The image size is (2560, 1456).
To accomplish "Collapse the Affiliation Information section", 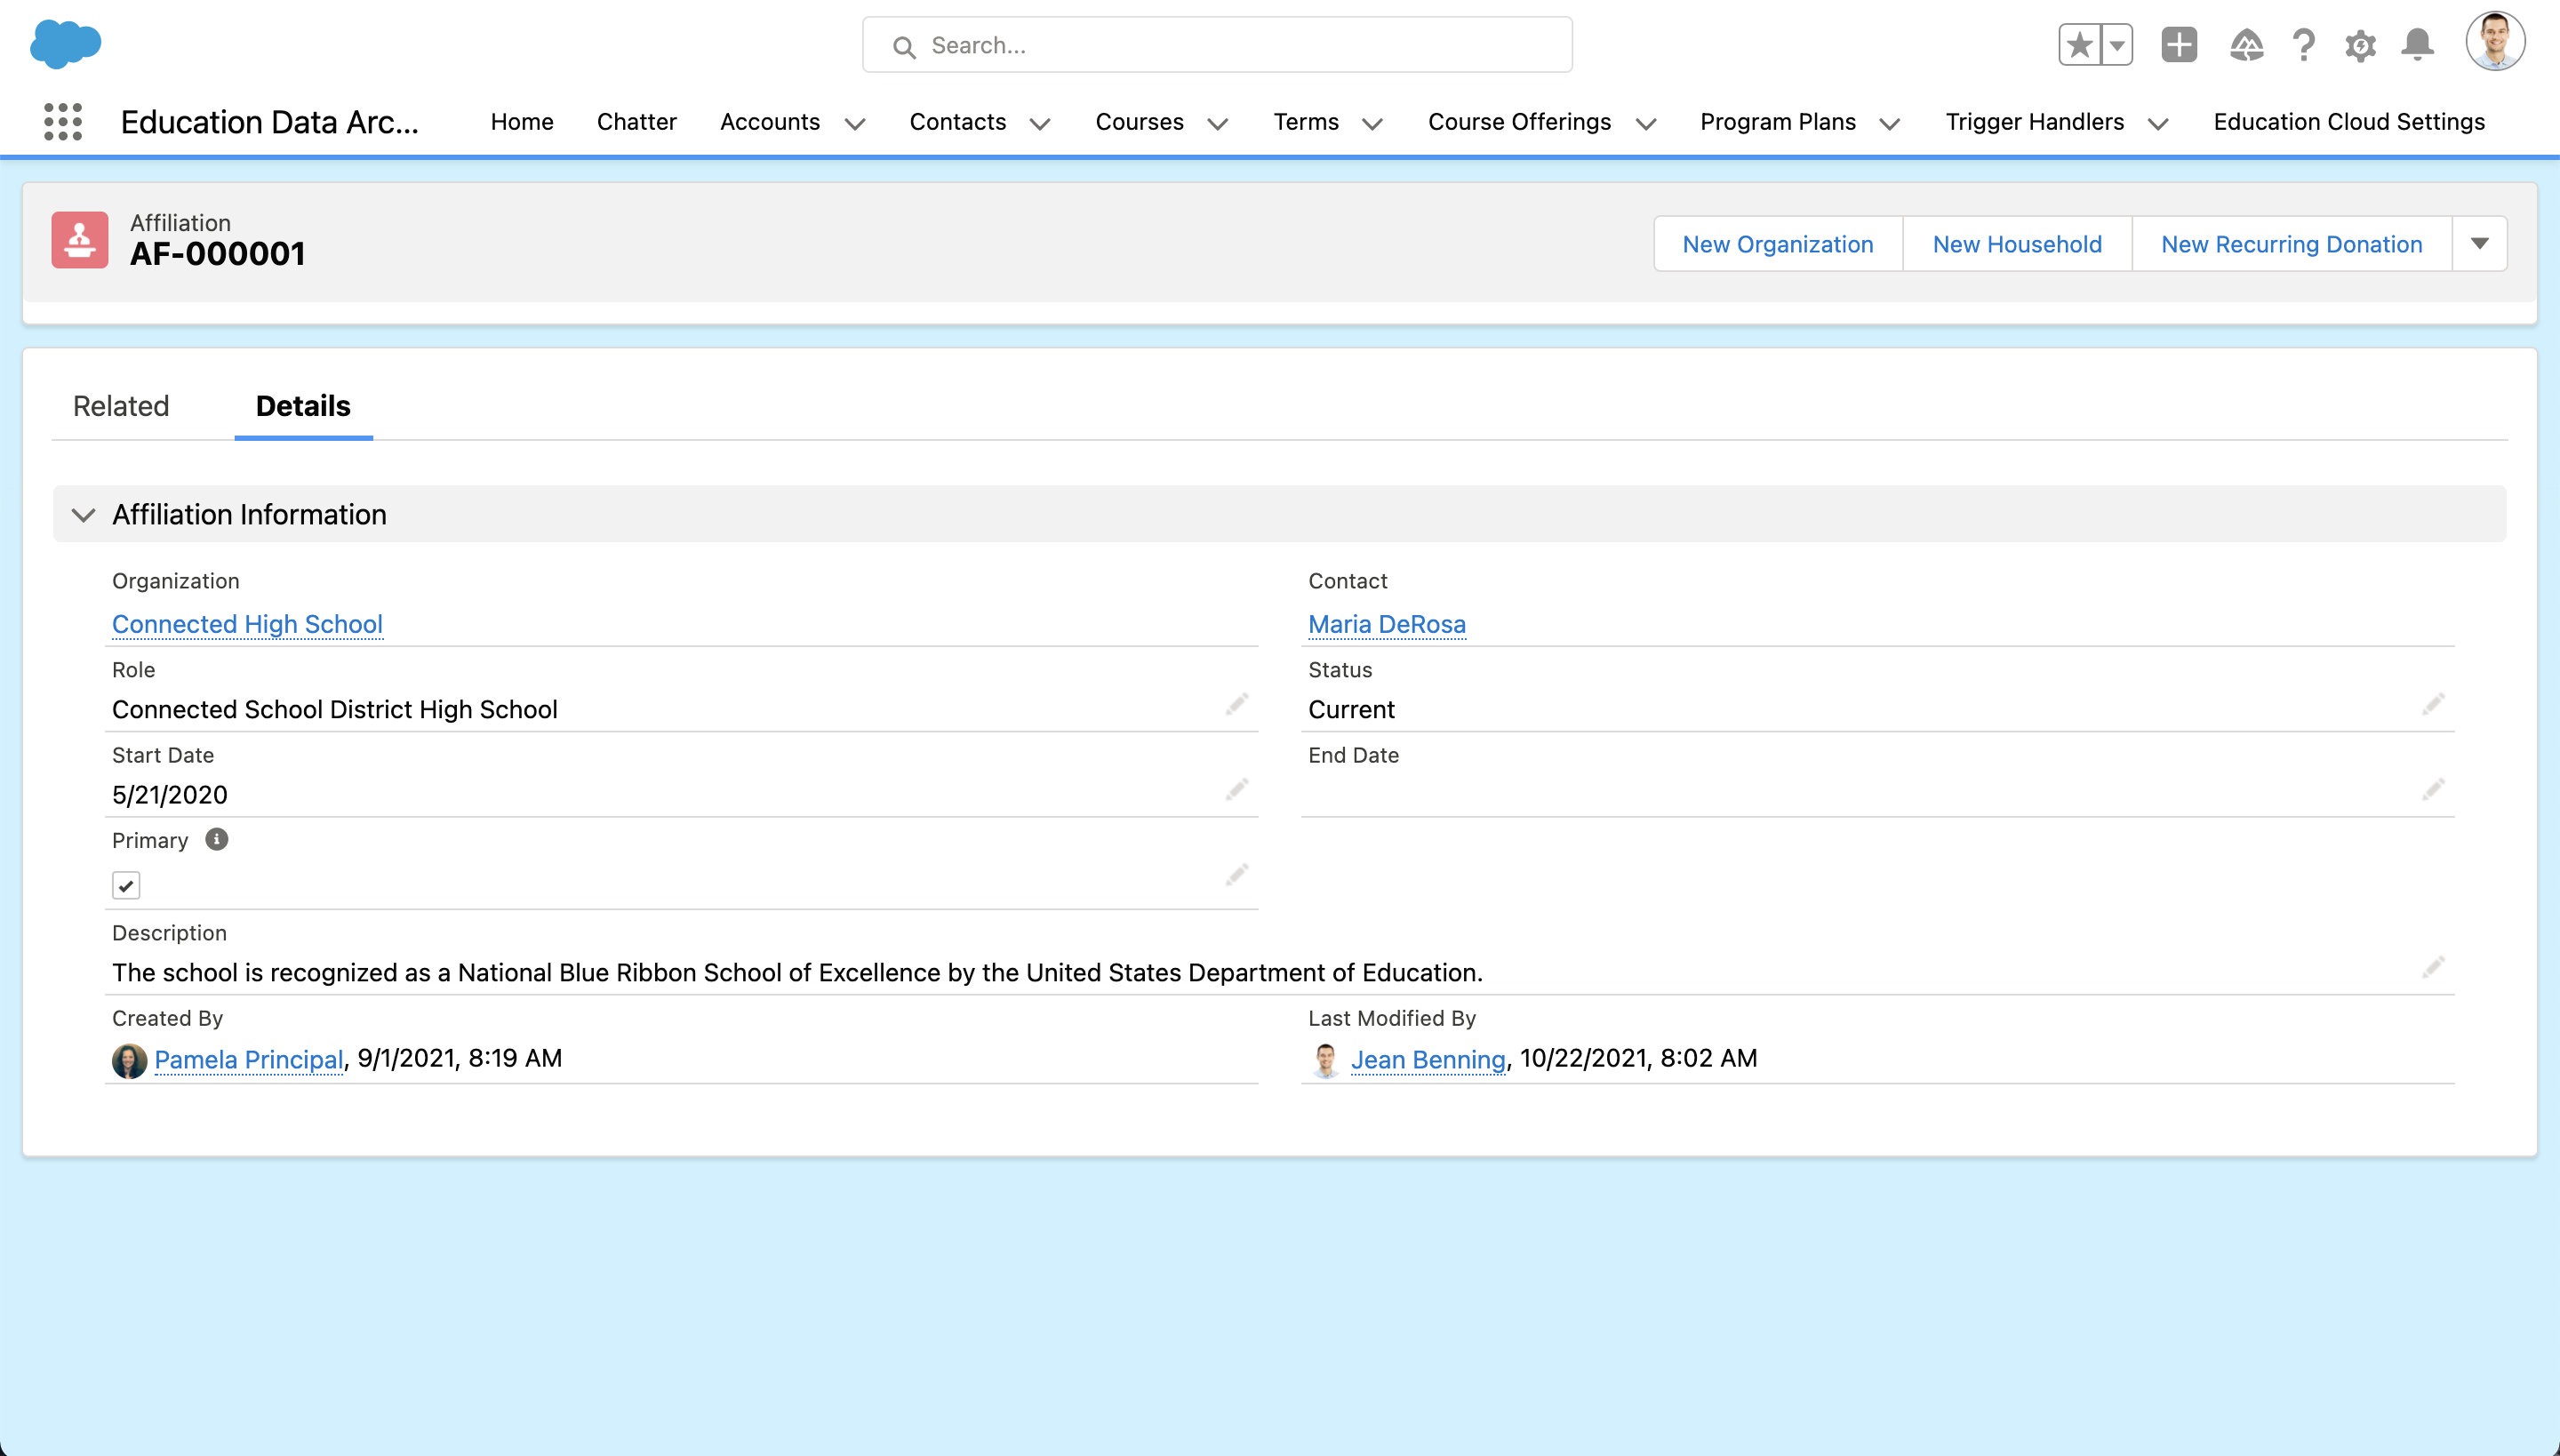I will click(x=84, y=515).
